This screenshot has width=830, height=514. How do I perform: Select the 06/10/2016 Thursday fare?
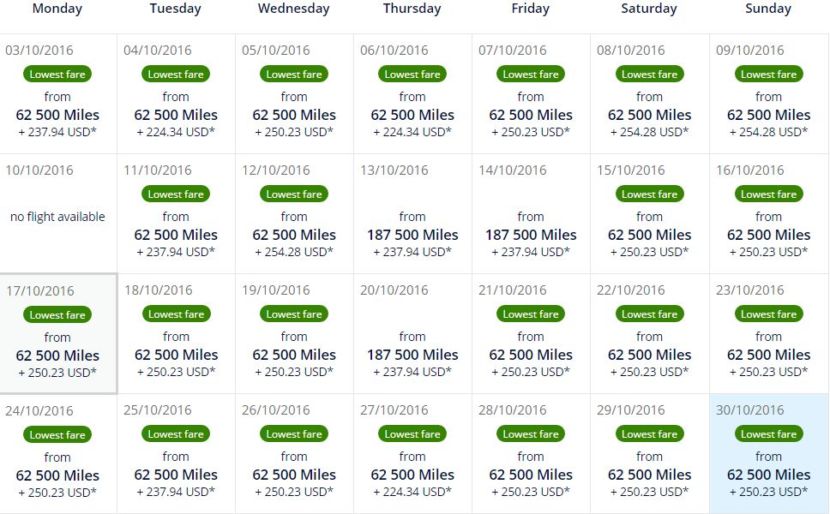(412, 94)
